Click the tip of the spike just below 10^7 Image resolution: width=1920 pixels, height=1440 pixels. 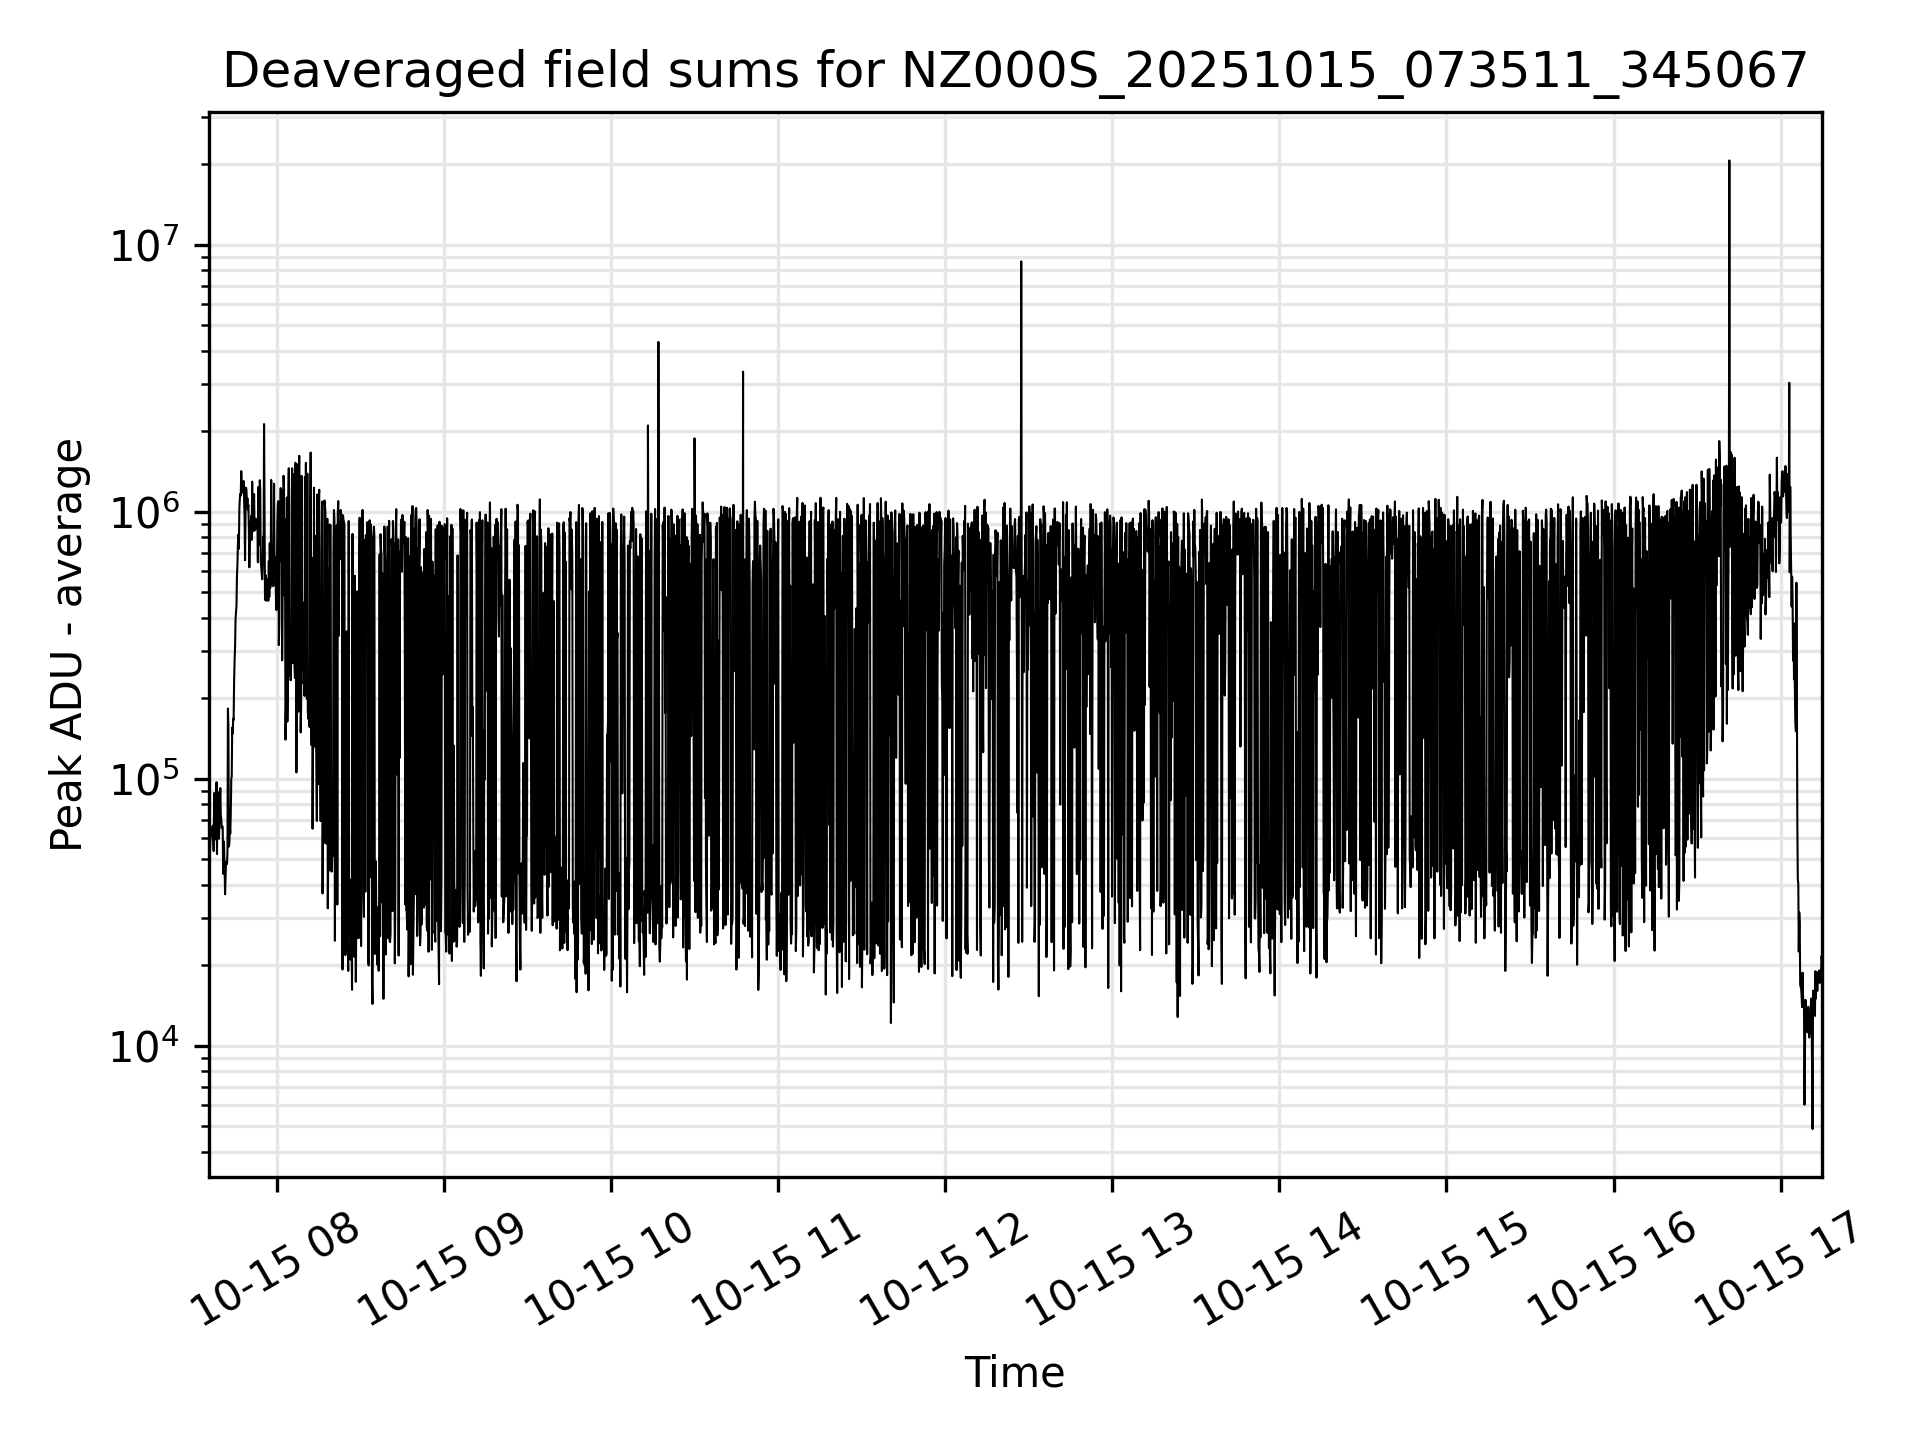pos(1021,263)
